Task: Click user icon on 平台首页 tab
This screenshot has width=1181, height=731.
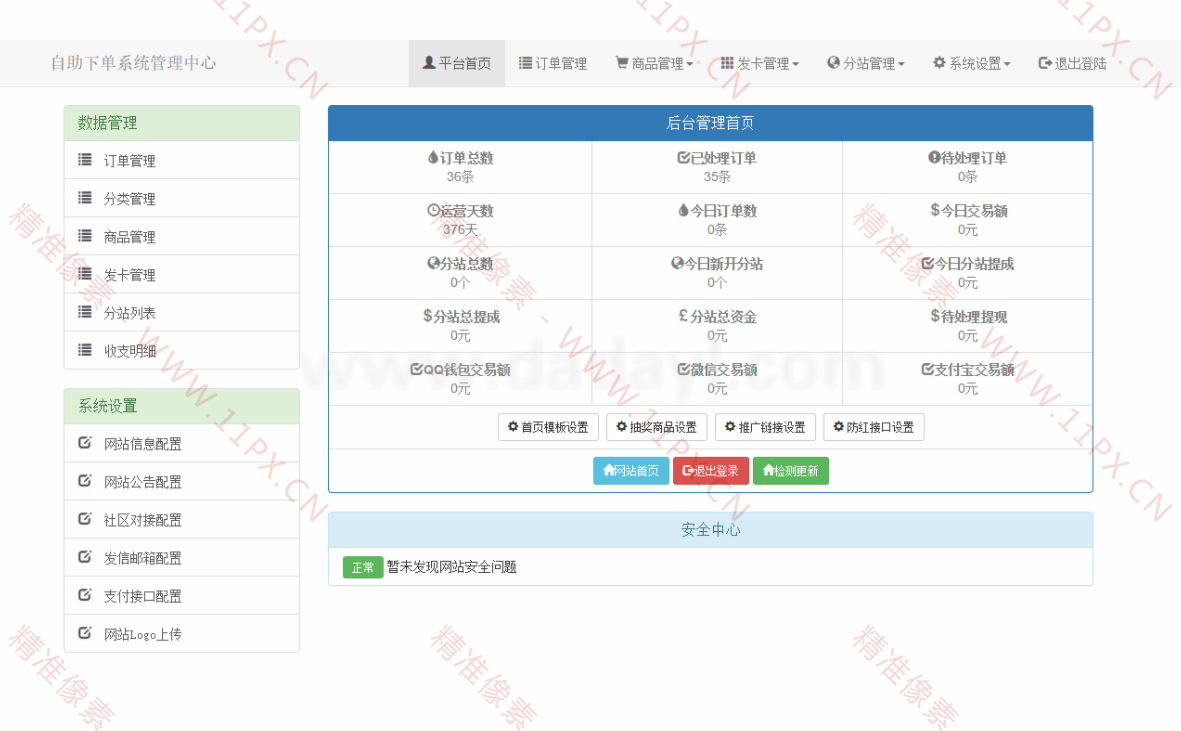Action: click(x=429, y=62)
